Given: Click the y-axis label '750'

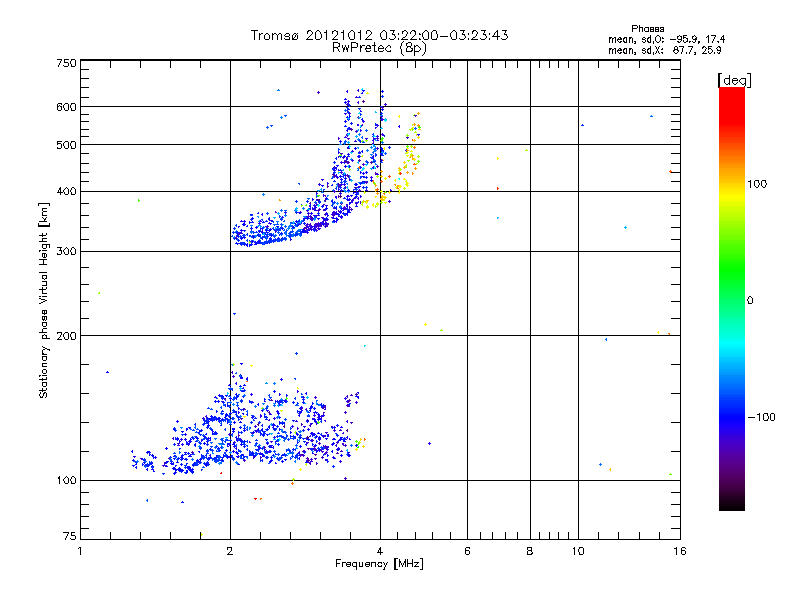Looking at the screenshot, I should (x=66, y=63).
